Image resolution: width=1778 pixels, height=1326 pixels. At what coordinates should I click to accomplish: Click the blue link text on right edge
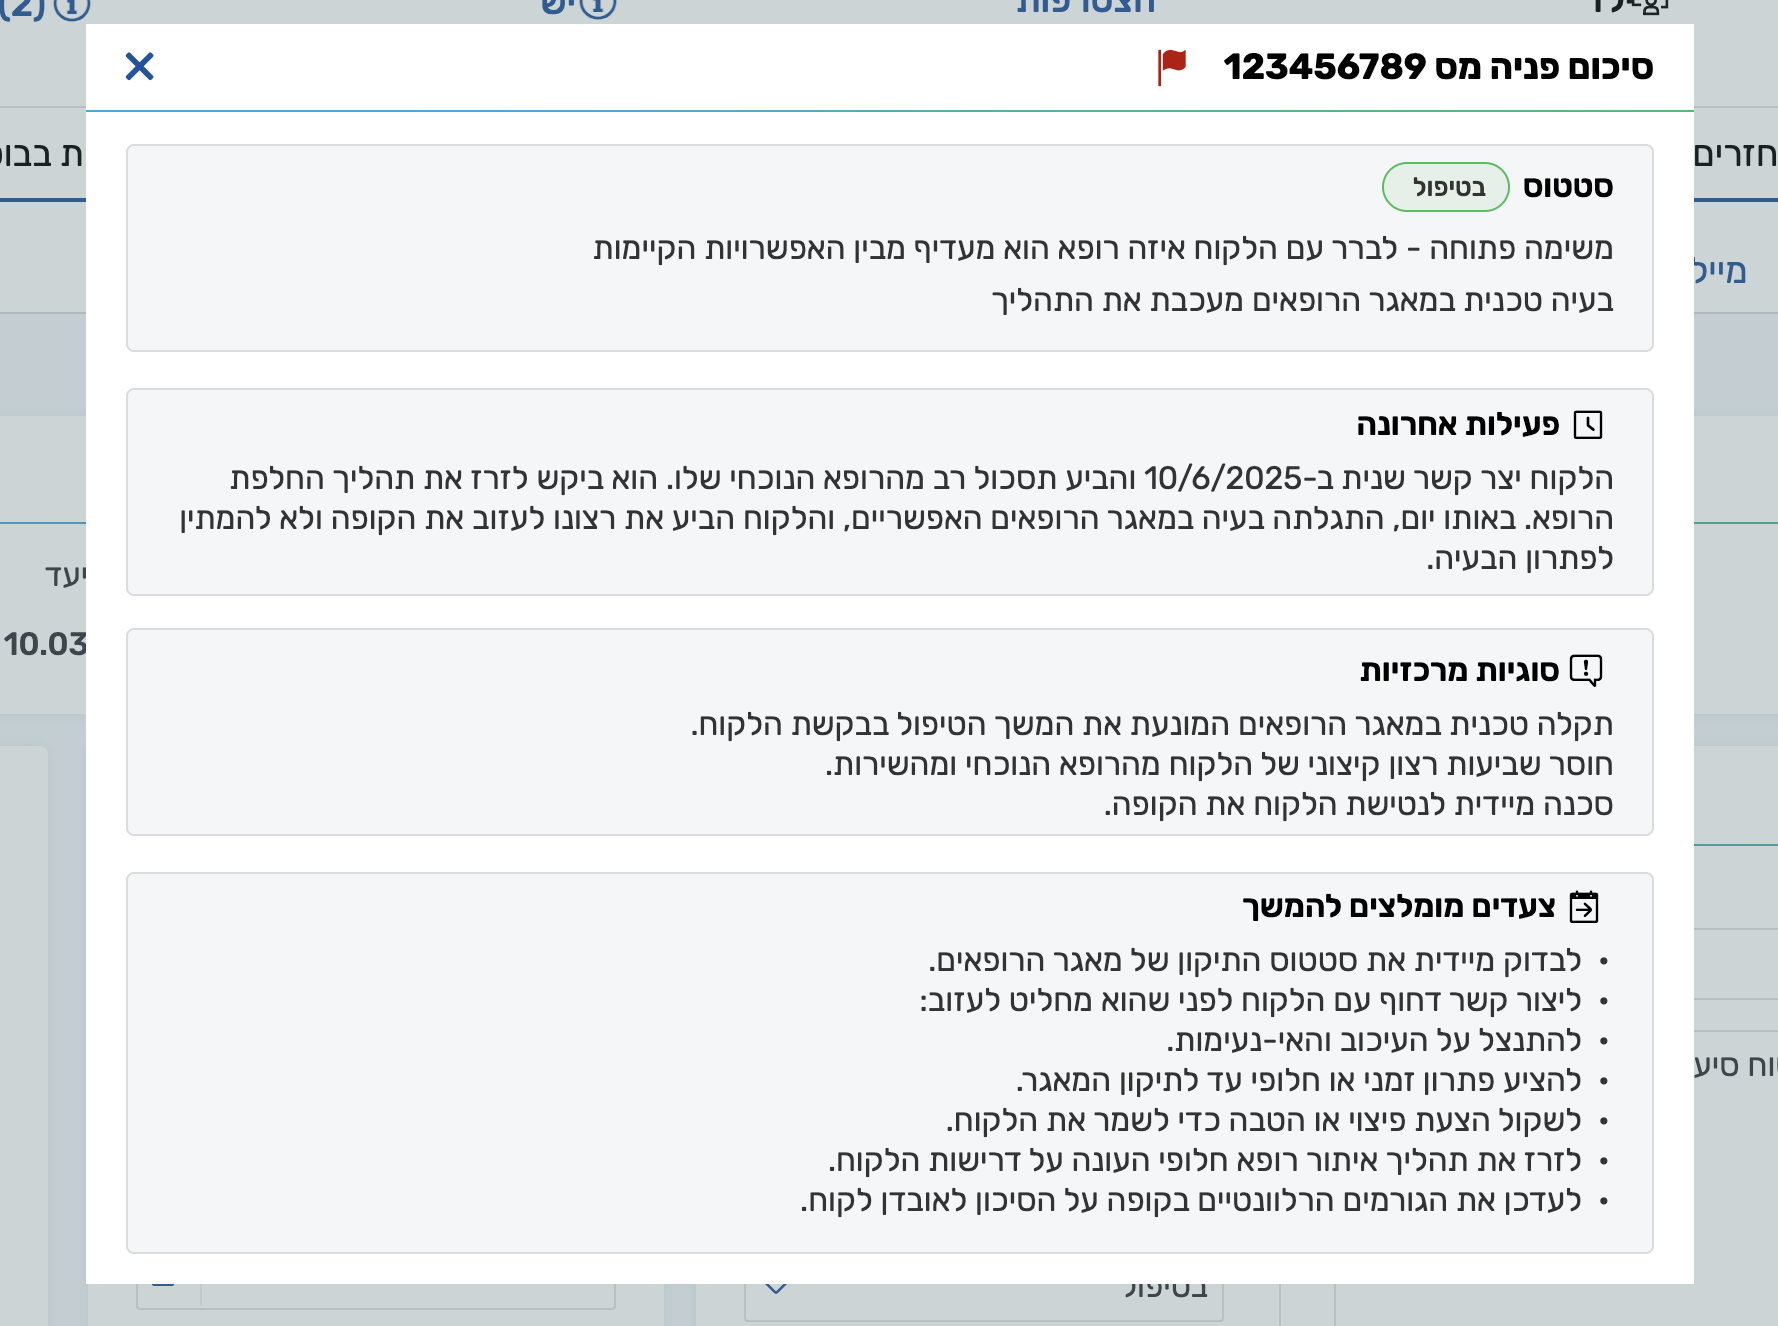point(1720,271)
